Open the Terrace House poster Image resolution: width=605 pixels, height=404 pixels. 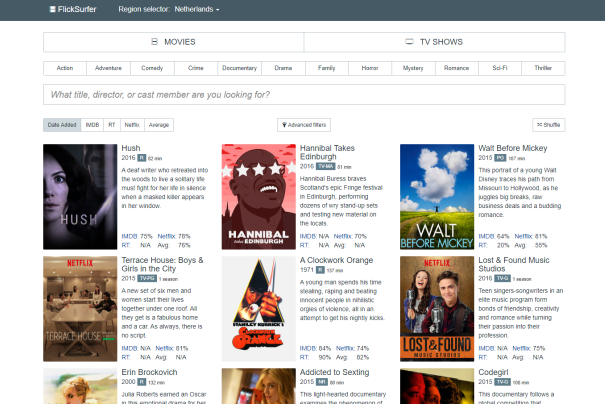[x=80, y=309]
